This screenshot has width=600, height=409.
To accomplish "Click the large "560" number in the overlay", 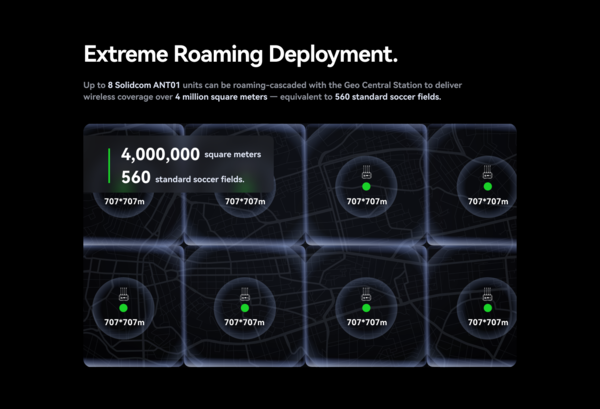I will pyautogui.click(x=136, y=177).
